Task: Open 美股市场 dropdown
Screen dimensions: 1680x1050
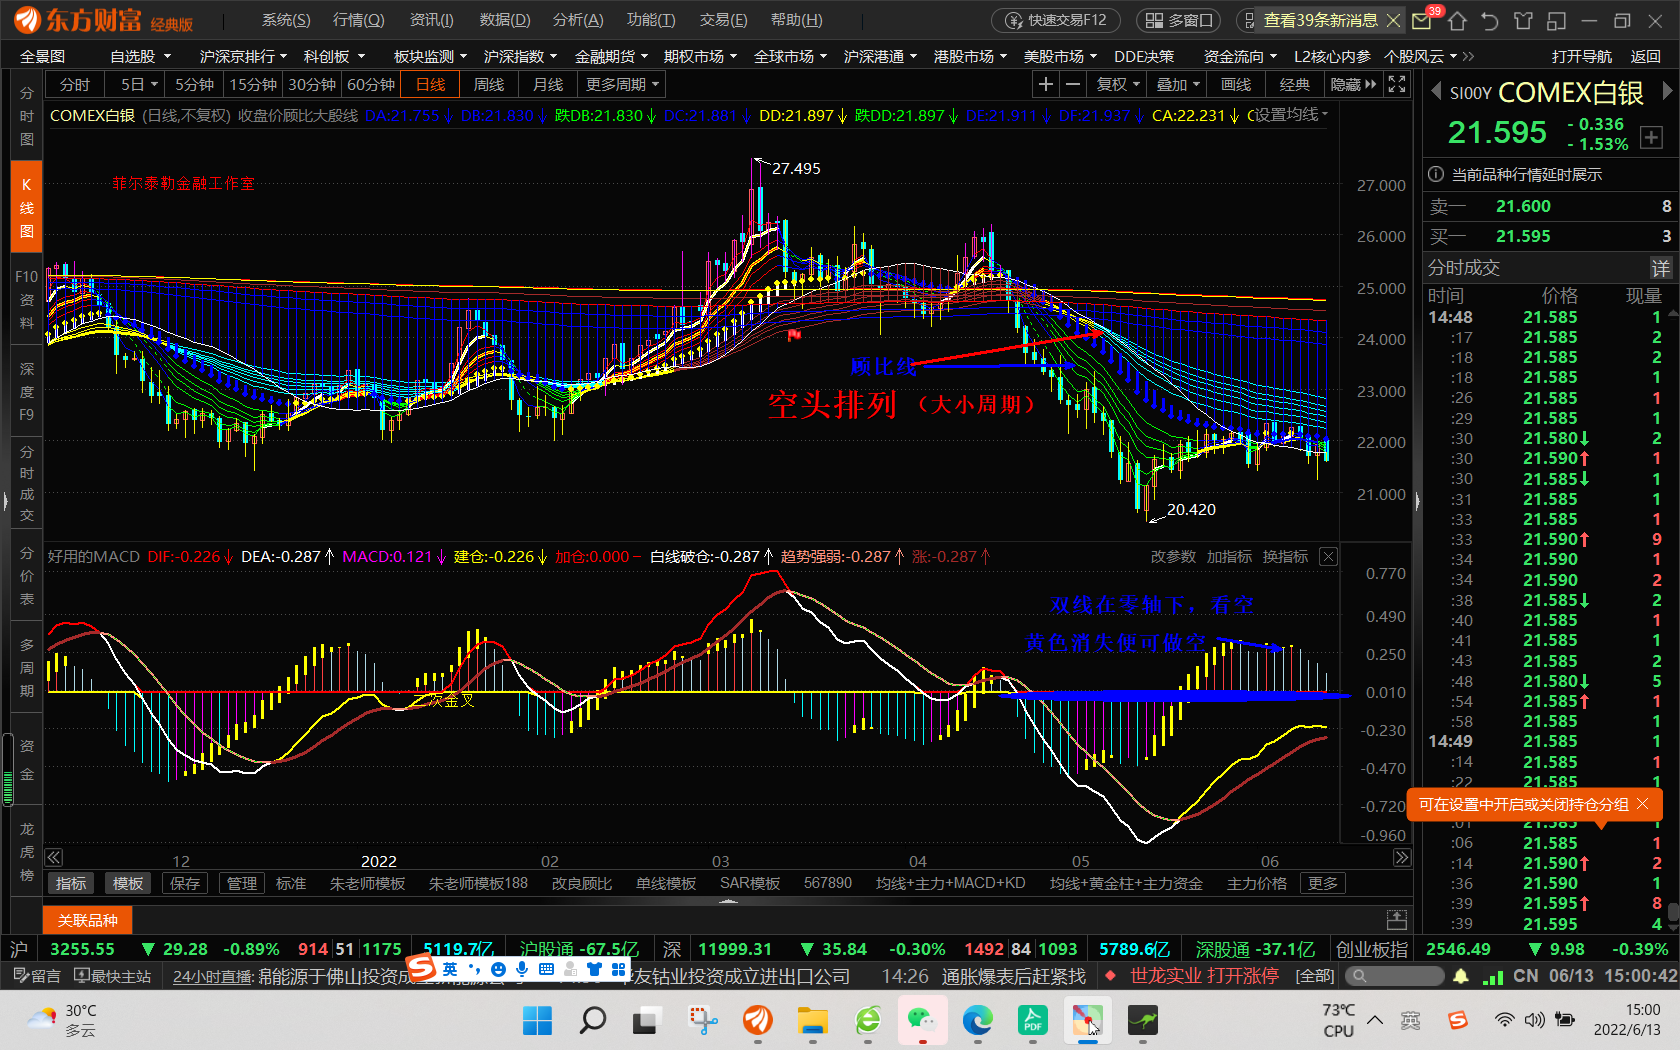Action: pyautogui.click(x=1060, y=57)
